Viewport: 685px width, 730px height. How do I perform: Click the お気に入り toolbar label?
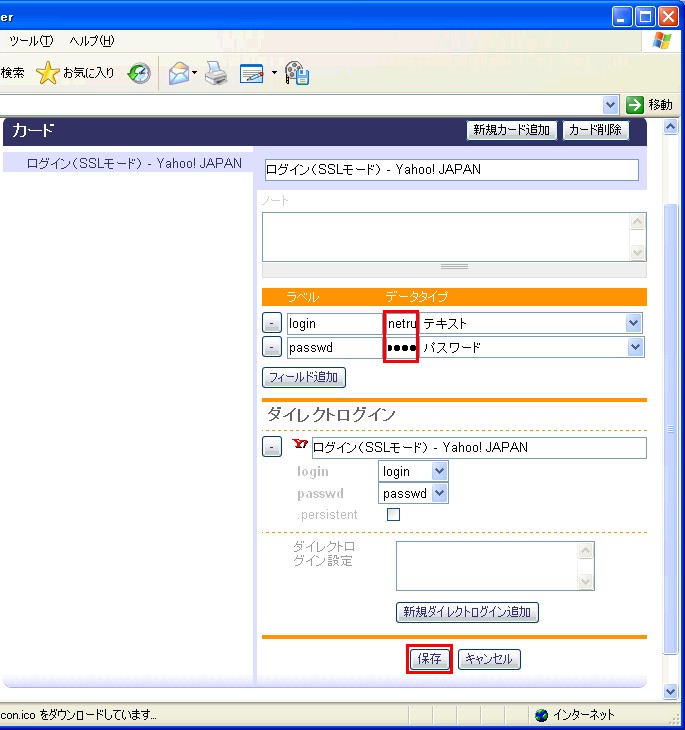tap(88, 73)
